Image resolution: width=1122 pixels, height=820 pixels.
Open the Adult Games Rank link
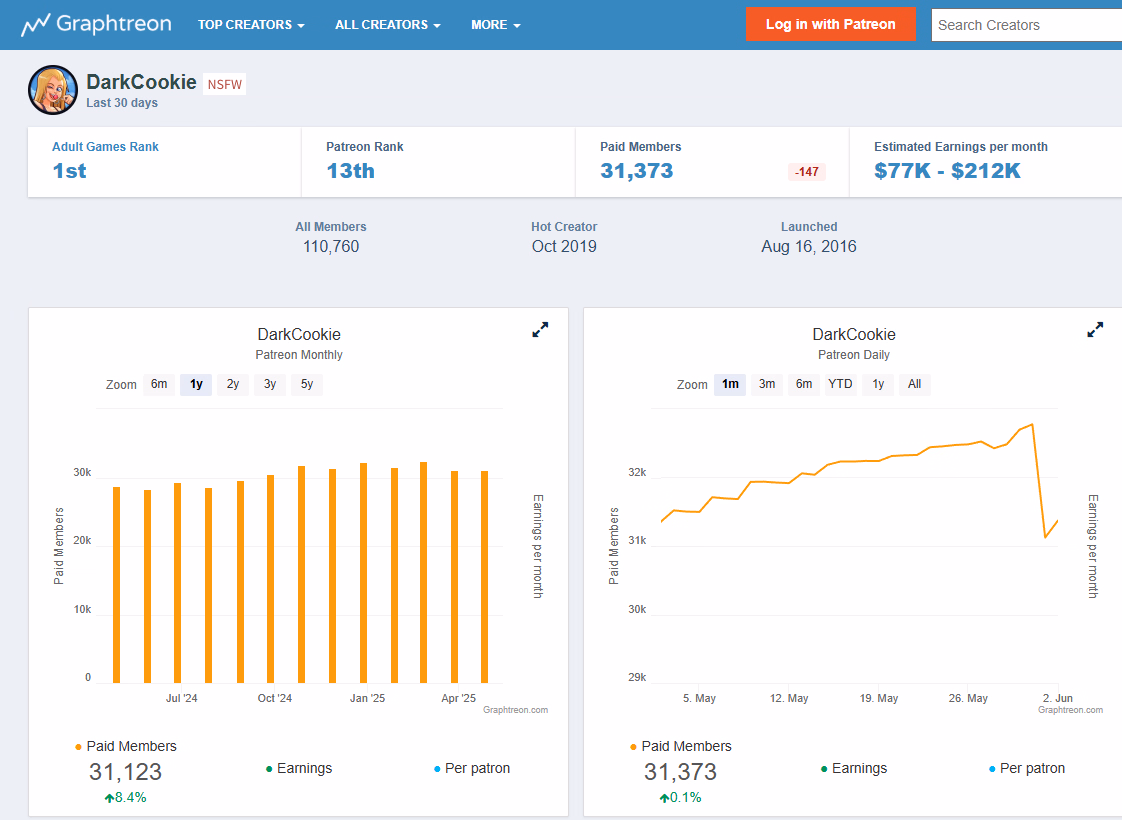[105, 147]
